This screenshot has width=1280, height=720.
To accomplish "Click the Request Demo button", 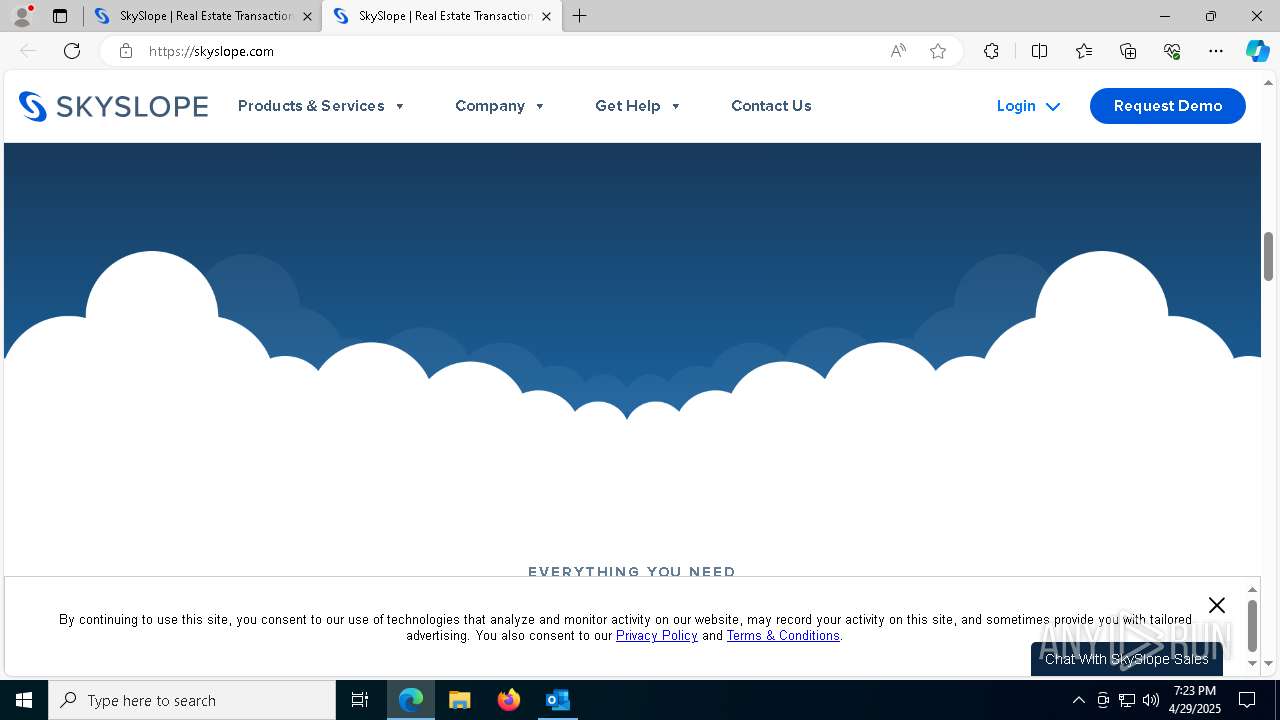I will (1168, 106).
